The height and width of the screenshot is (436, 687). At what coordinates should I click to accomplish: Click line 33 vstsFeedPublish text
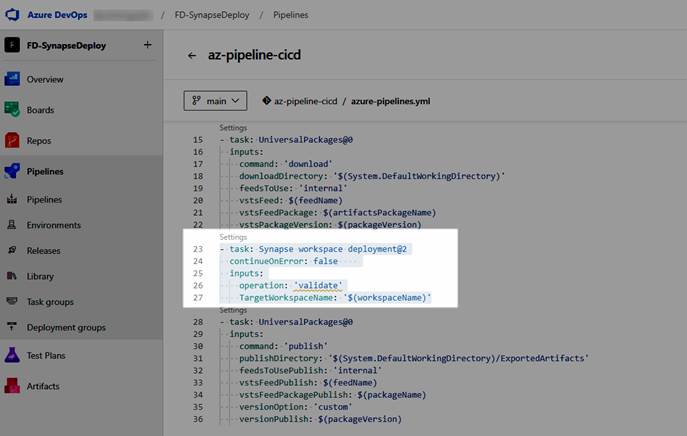point(308,383)
